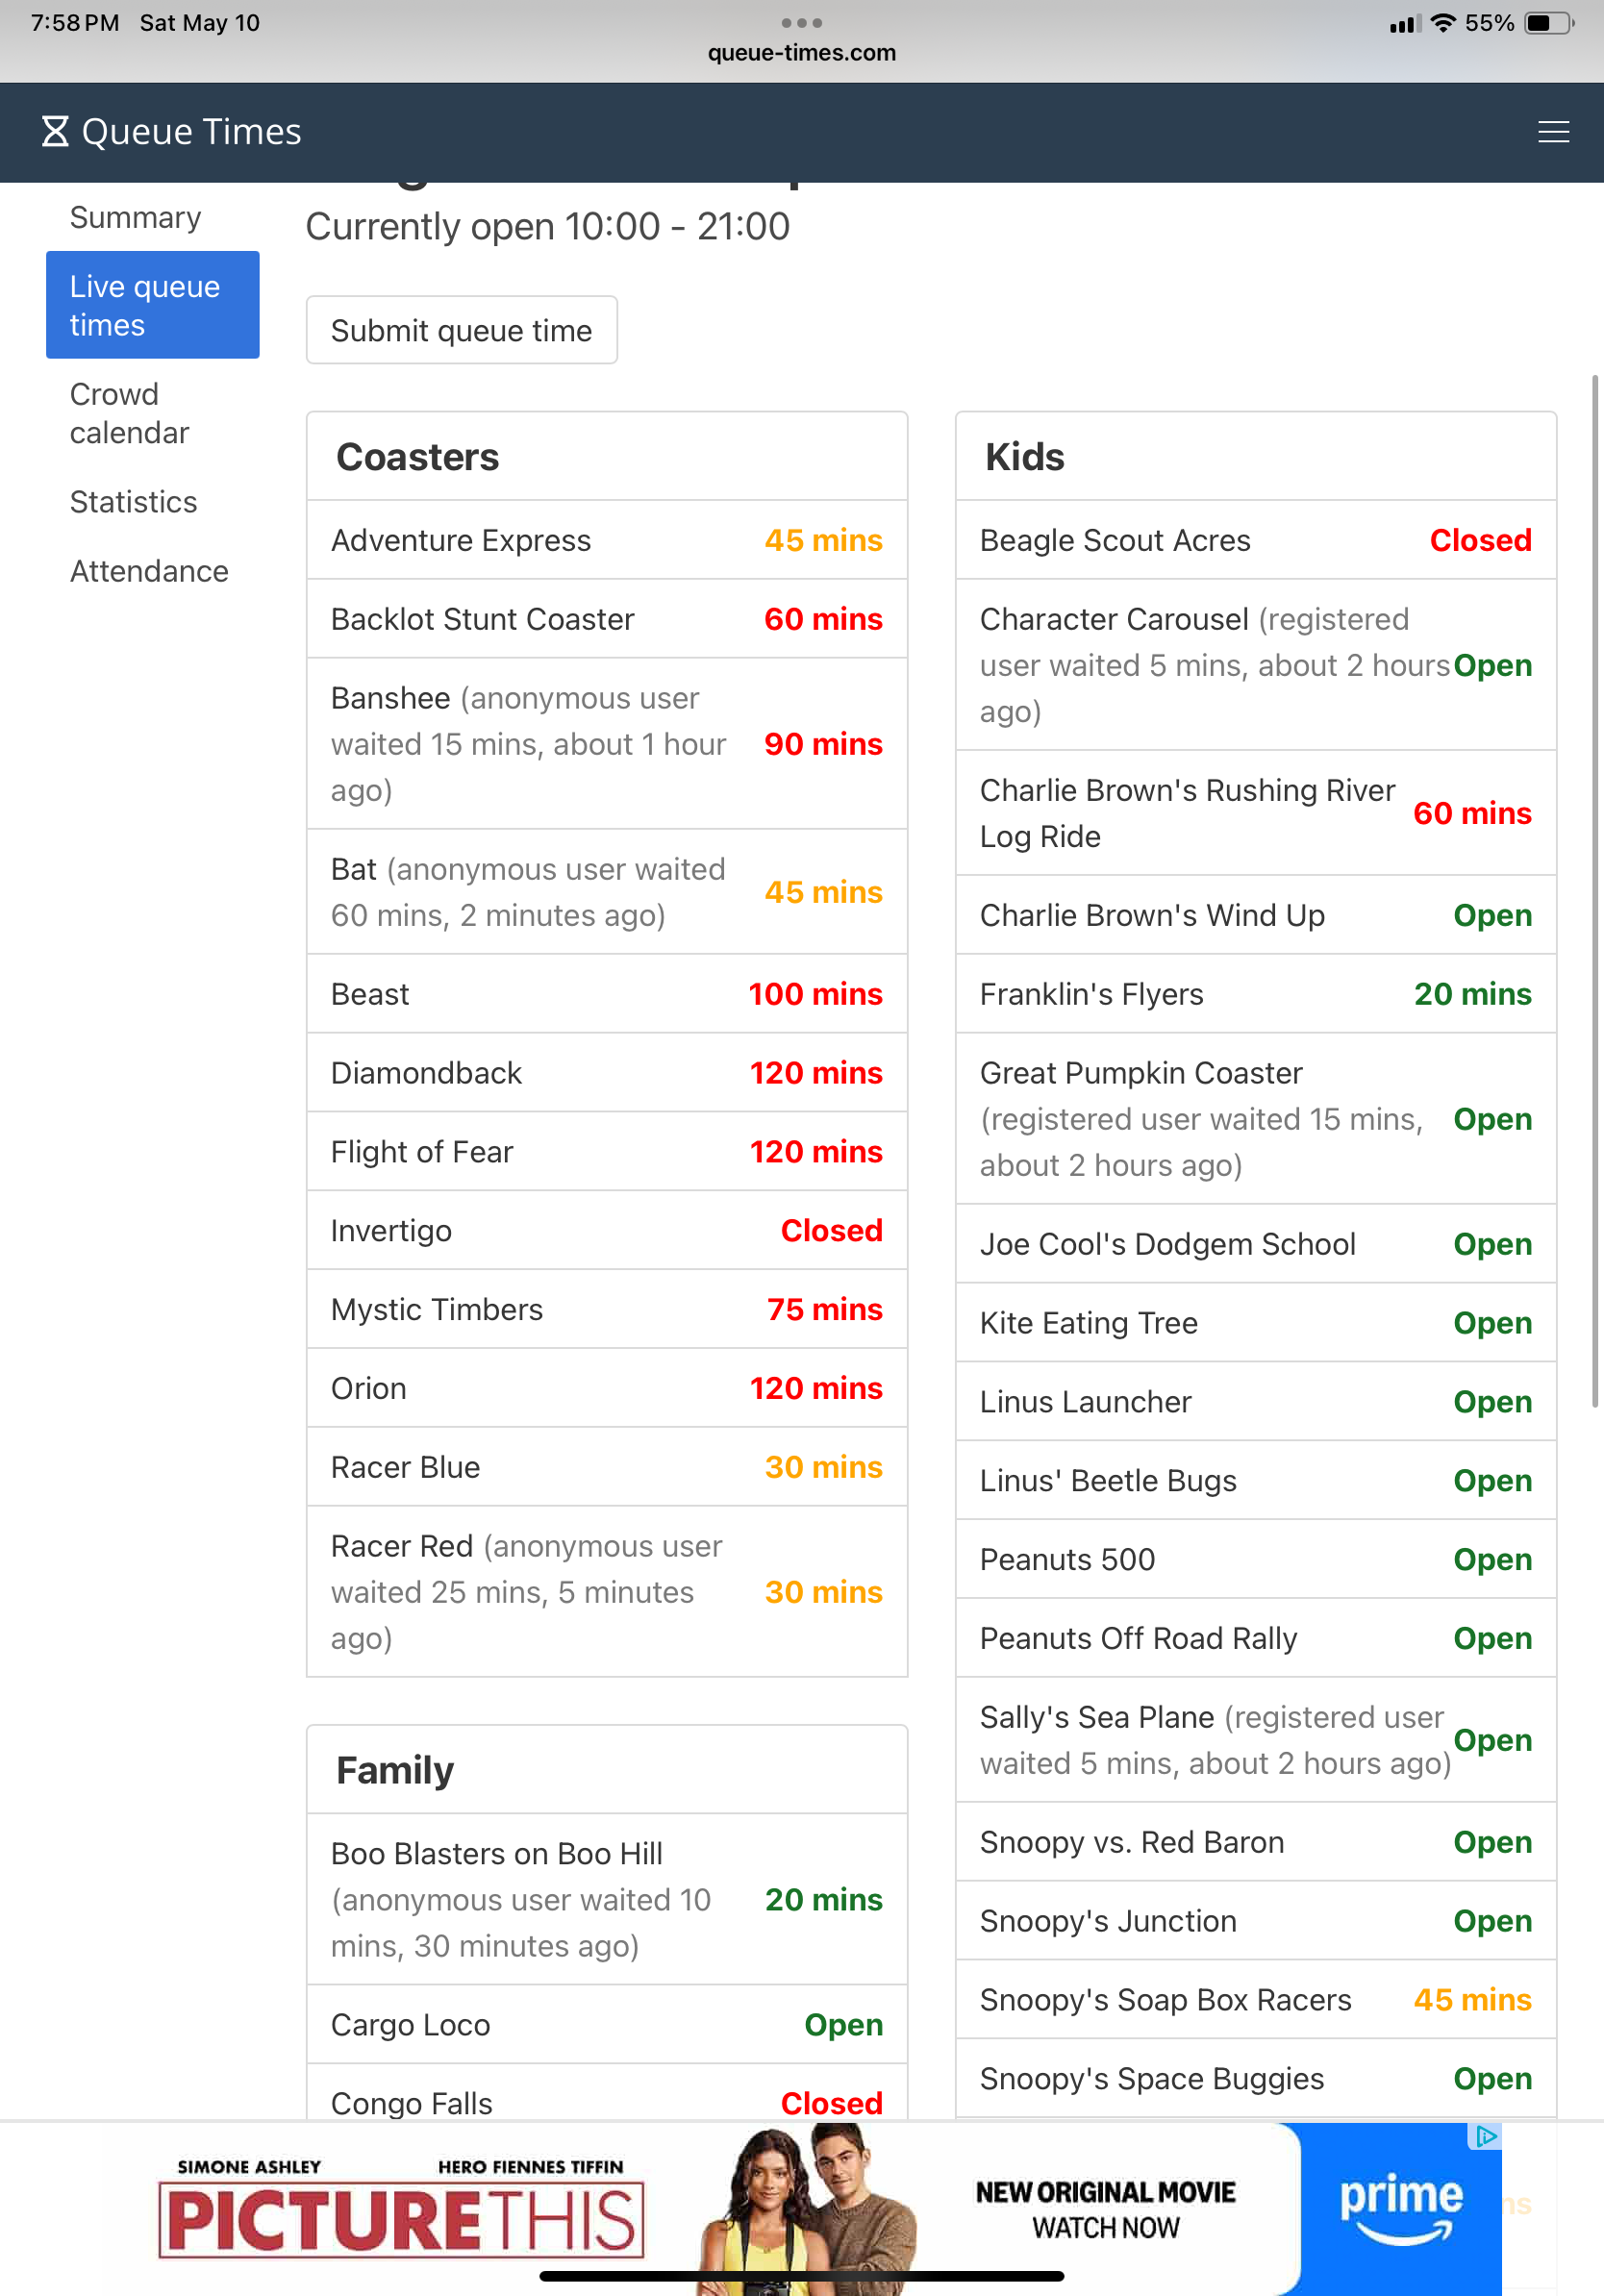Tap the queue-times.com address bar

pos(801,52)
